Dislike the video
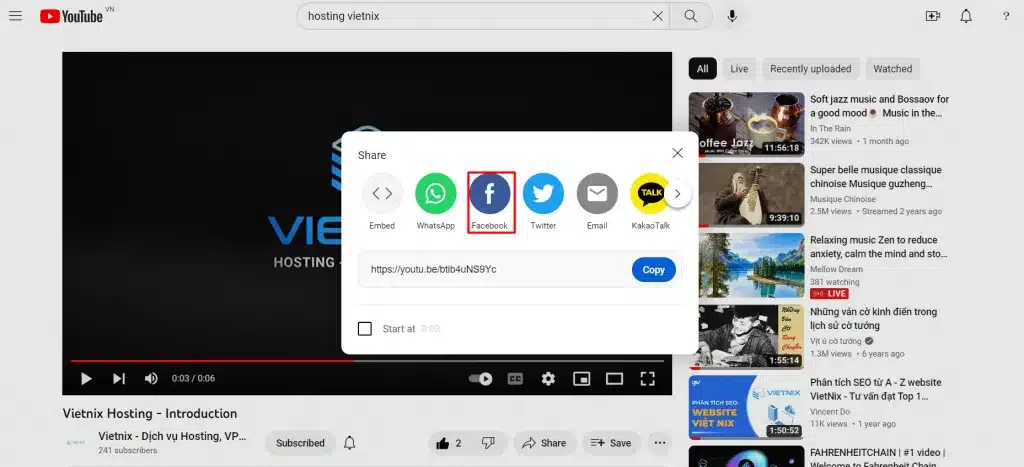Viewport: 1024px width, 467px height. (x=488, y=443)
